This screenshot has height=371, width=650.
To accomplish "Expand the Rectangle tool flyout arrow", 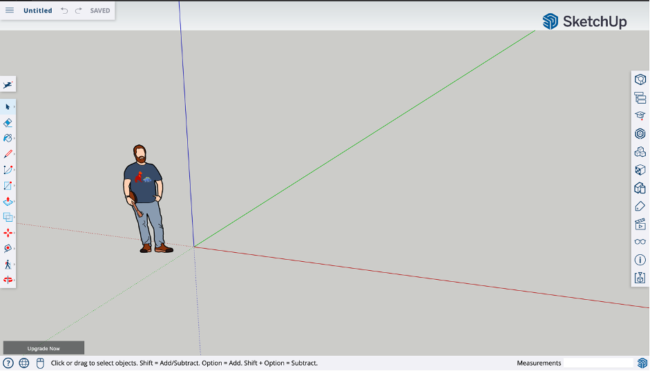I will (15, 186).
